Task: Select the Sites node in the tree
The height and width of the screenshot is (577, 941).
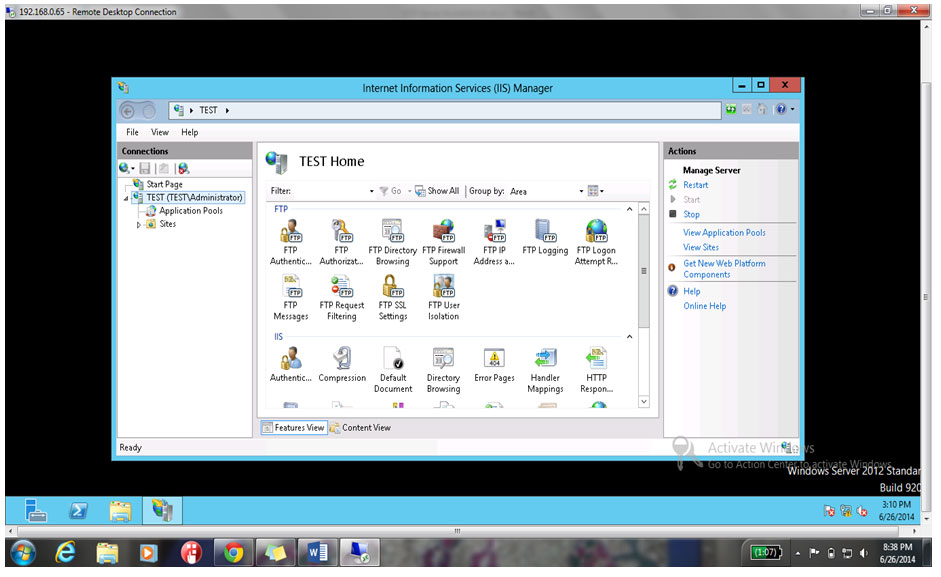Action: pyautogui.click(x=167, y=224)
